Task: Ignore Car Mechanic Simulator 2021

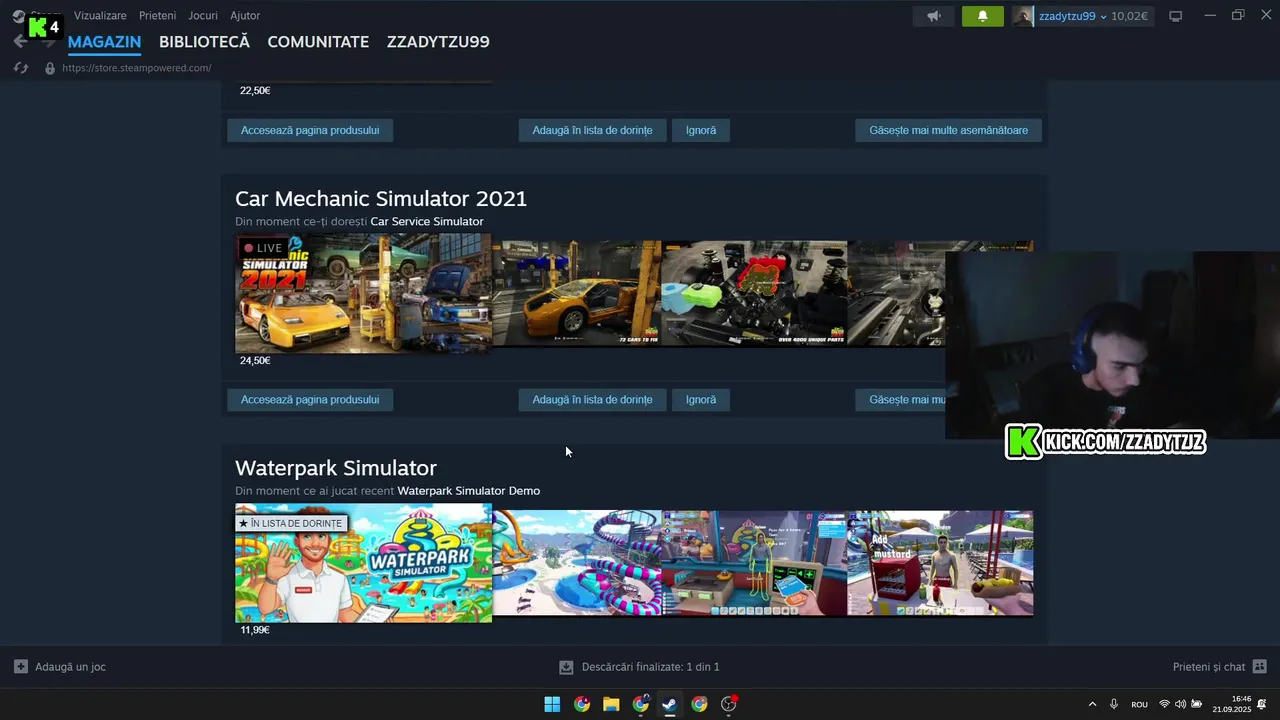Action: (x=701, y=400)
